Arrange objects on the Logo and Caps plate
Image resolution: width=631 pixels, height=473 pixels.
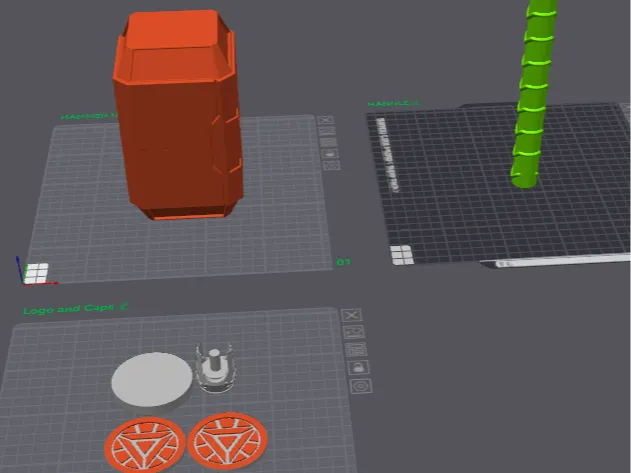click(356, 349)
